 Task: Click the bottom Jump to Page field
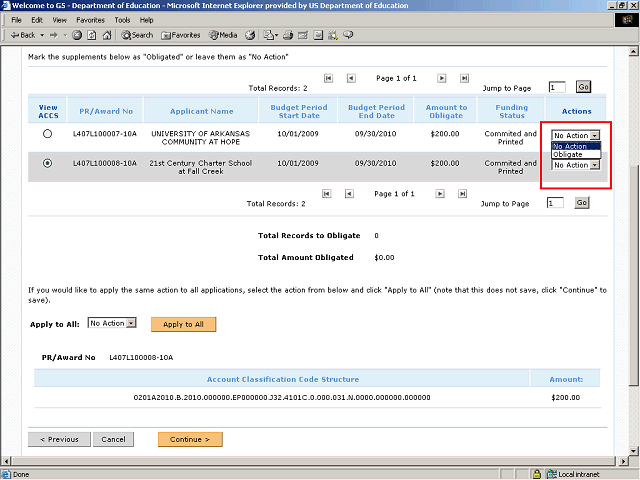pos(555,202)
